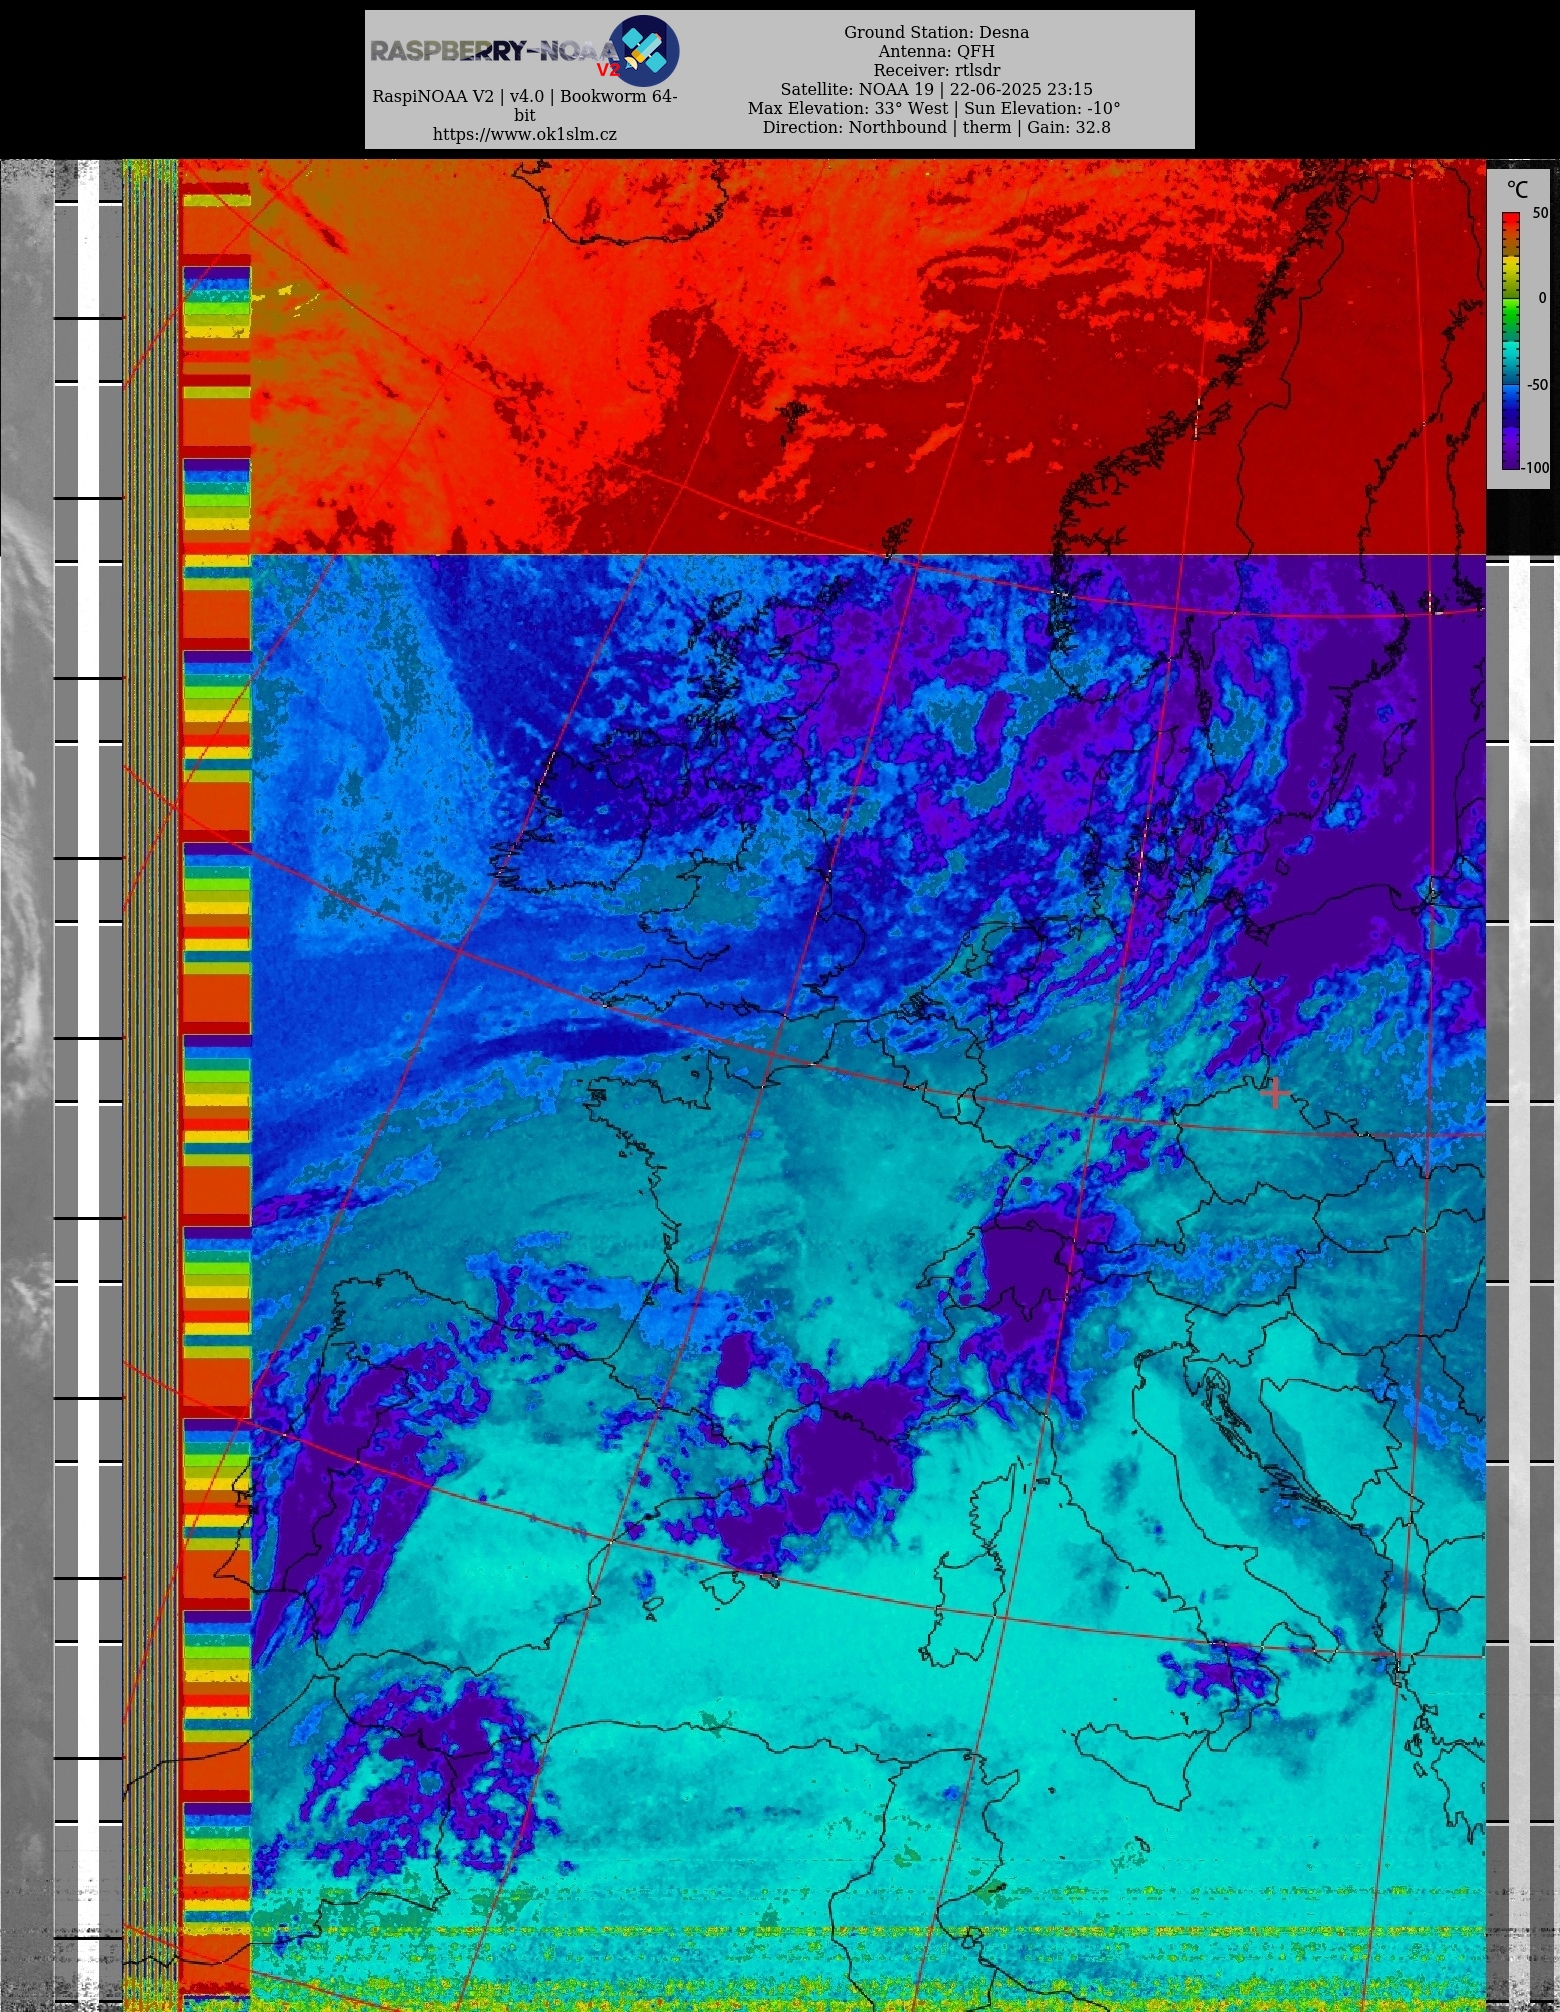The image size is (1560, 2012).
Task: Click the red cross ground station marker
Action: (1274, 1093)
